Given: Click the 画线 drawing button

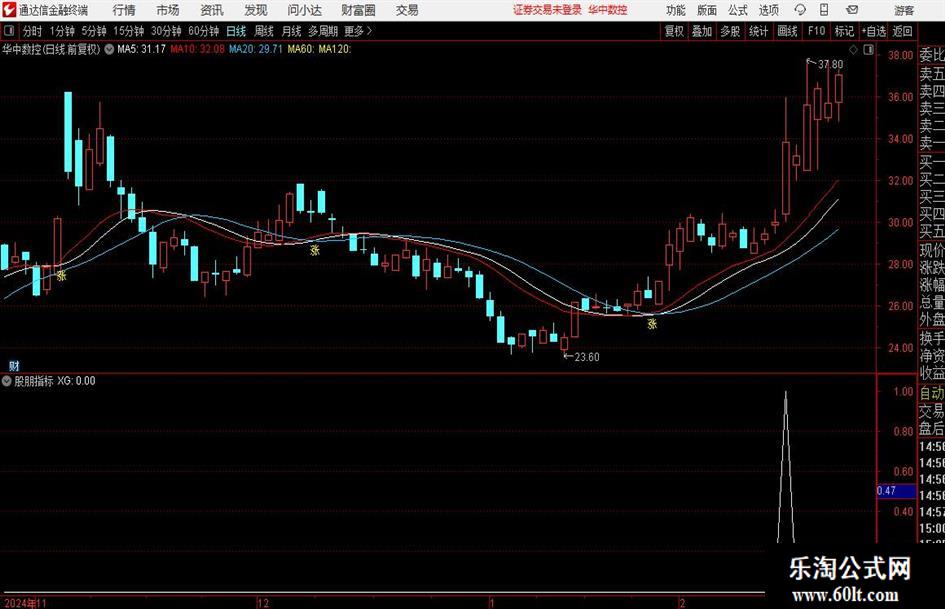Looking at the screenshot, I should [787, 31].
